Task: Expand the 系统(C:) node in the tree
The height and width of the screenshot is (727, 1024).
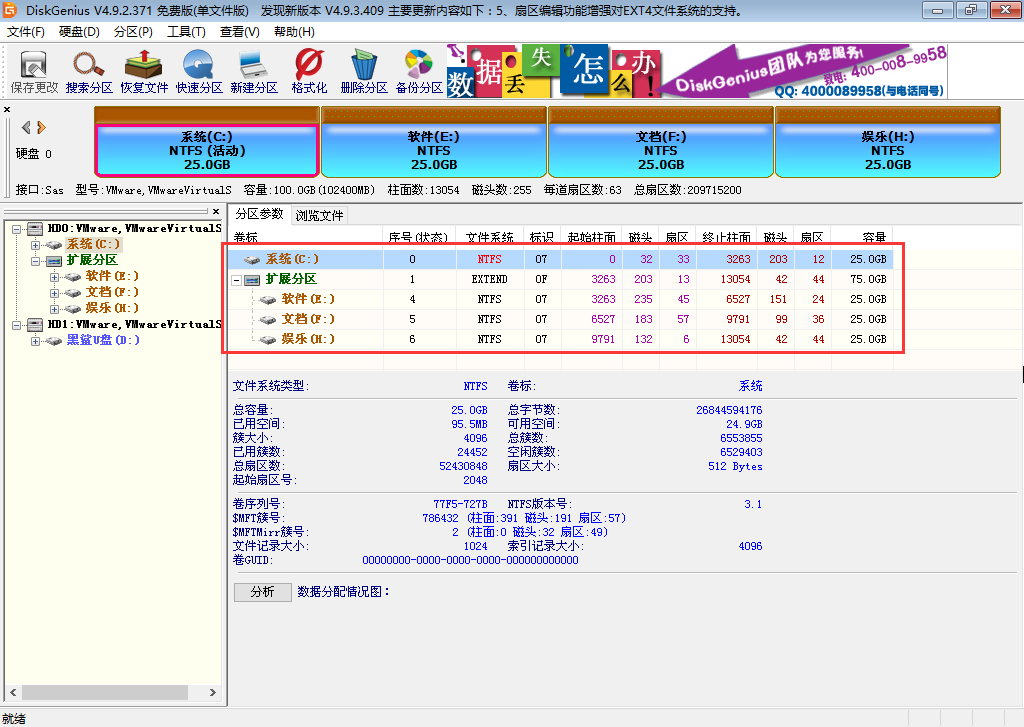Action: click(36, 244)
